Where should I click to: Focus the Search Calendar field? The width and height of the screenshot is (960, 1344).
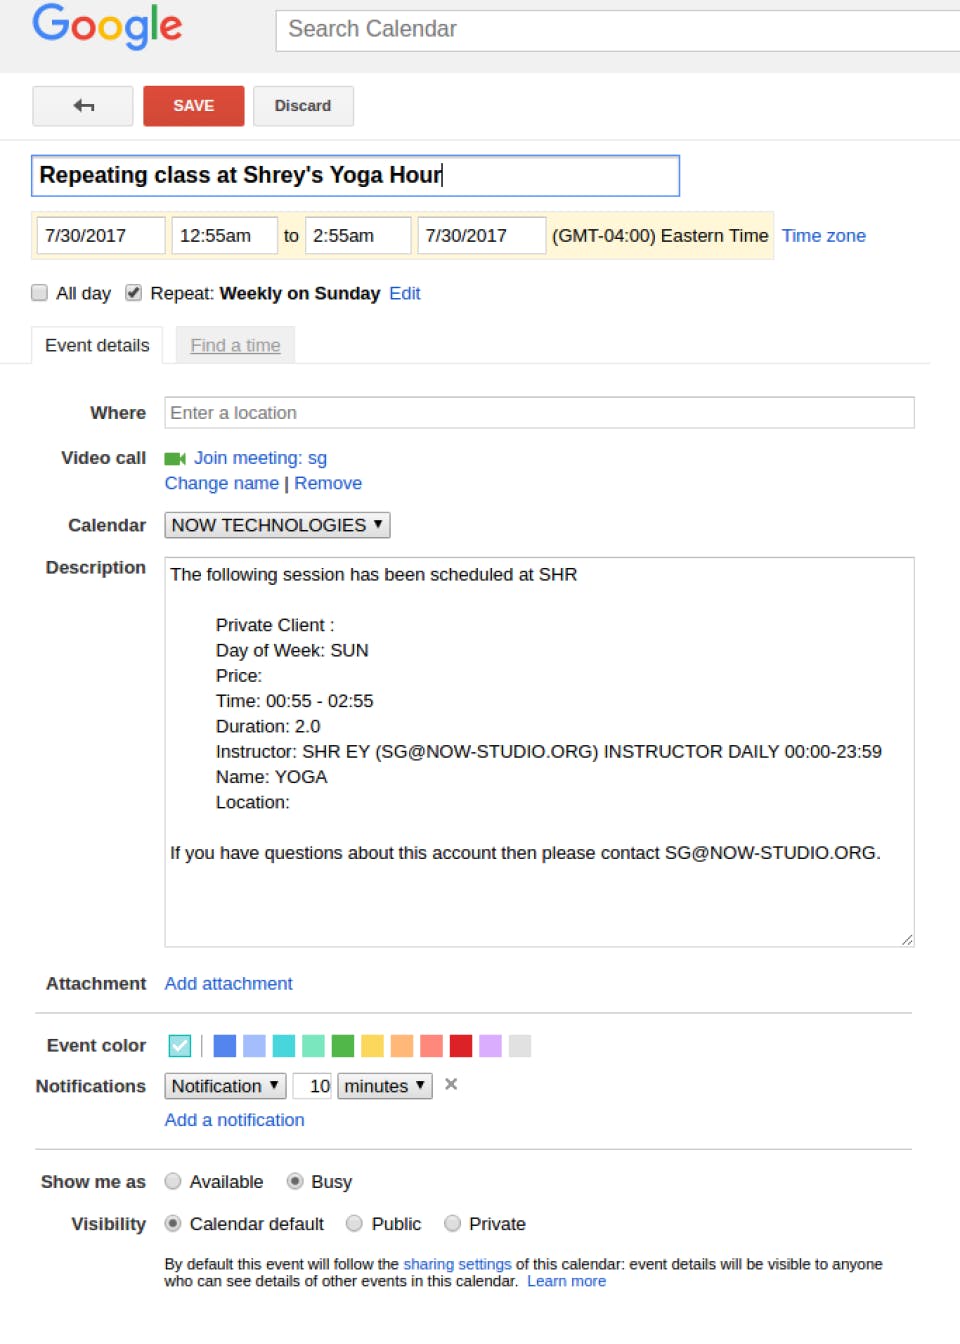618,30
